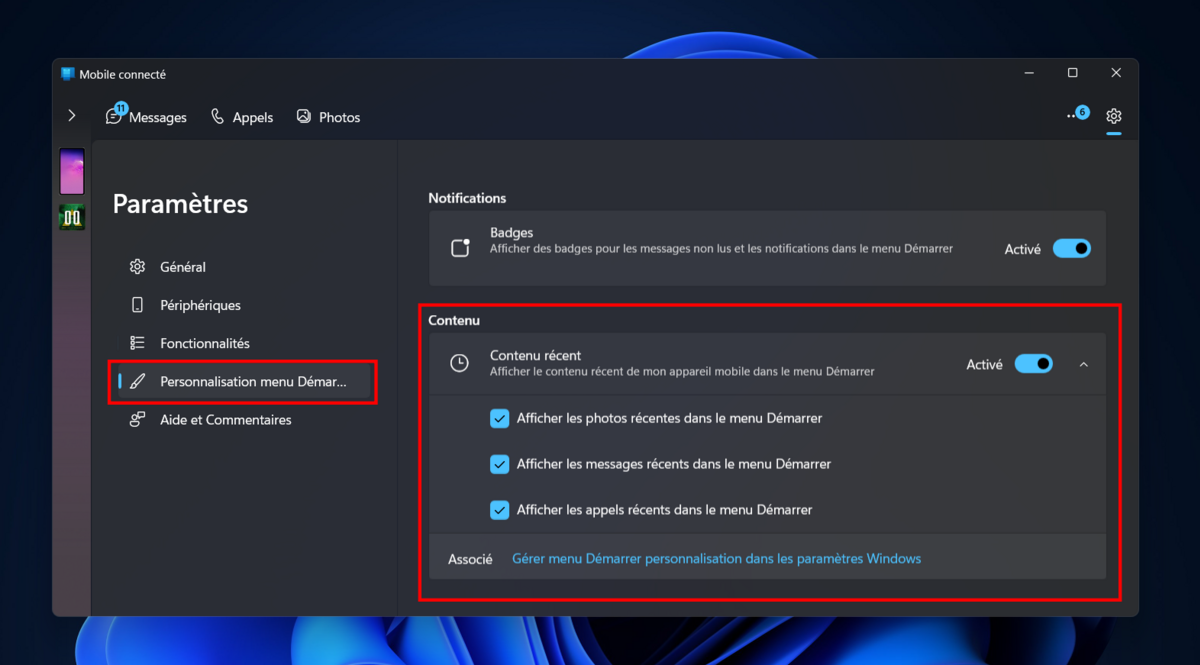
Task: Click the Périphériques phone icon in sidebar
Action: (138, 305)
